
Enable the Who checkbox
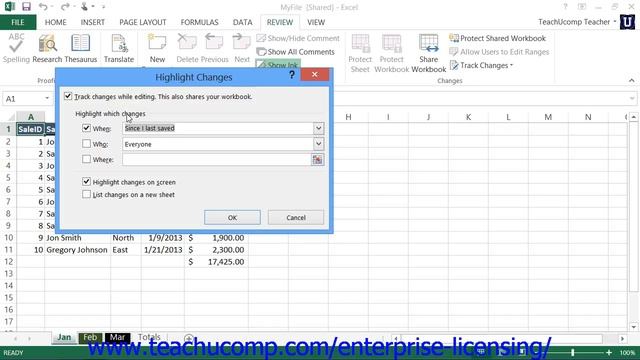click(x=86, y=144)
